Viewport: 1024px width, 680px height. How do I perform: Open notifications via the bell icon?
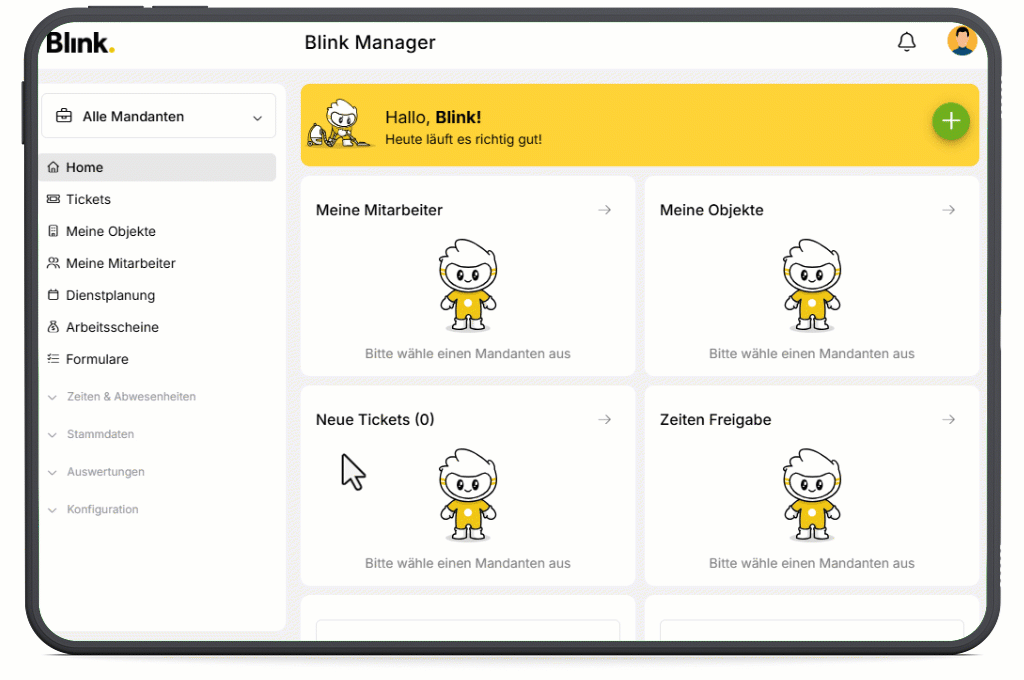[906, 42]
